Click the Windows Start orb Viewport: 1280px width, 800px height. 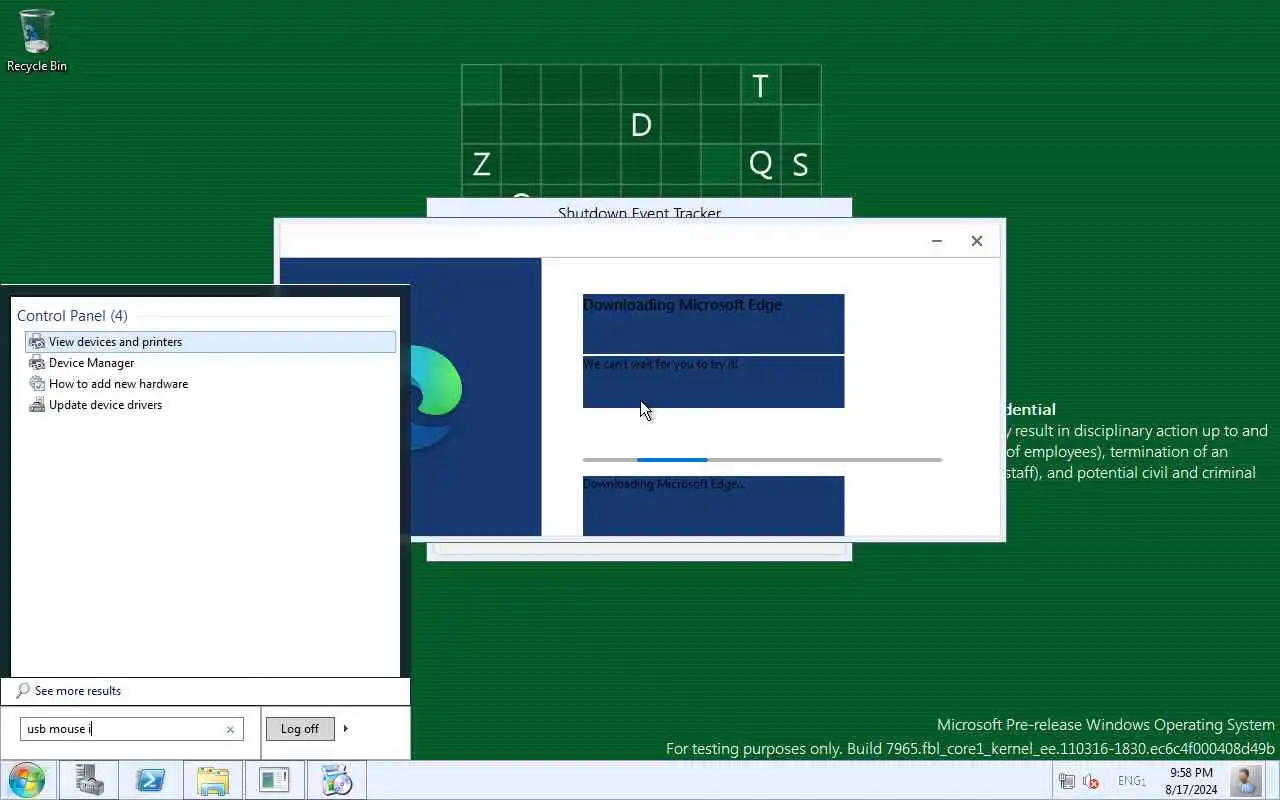pyautogui.click(x=27, y=780)
